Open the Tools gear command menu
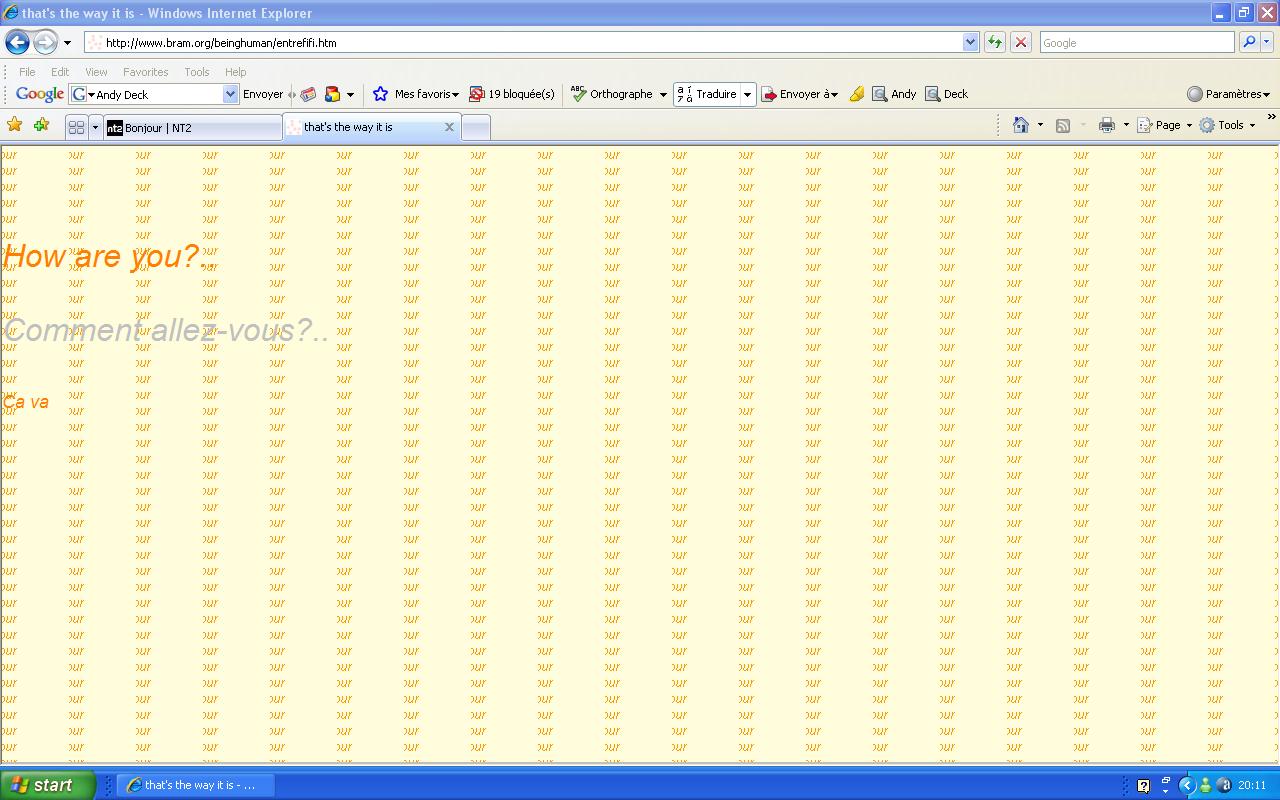This screenshot has height=800, width=1280. [x=1227, y=125]
